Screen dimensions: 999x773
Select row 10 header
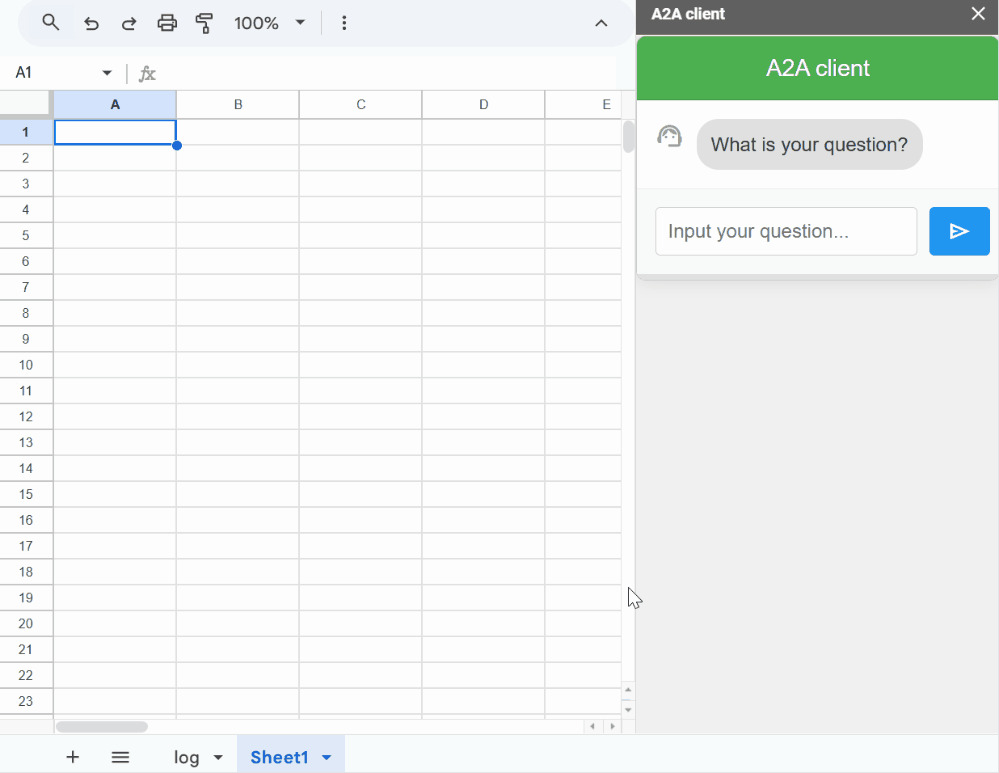click(x=26, y=365)
